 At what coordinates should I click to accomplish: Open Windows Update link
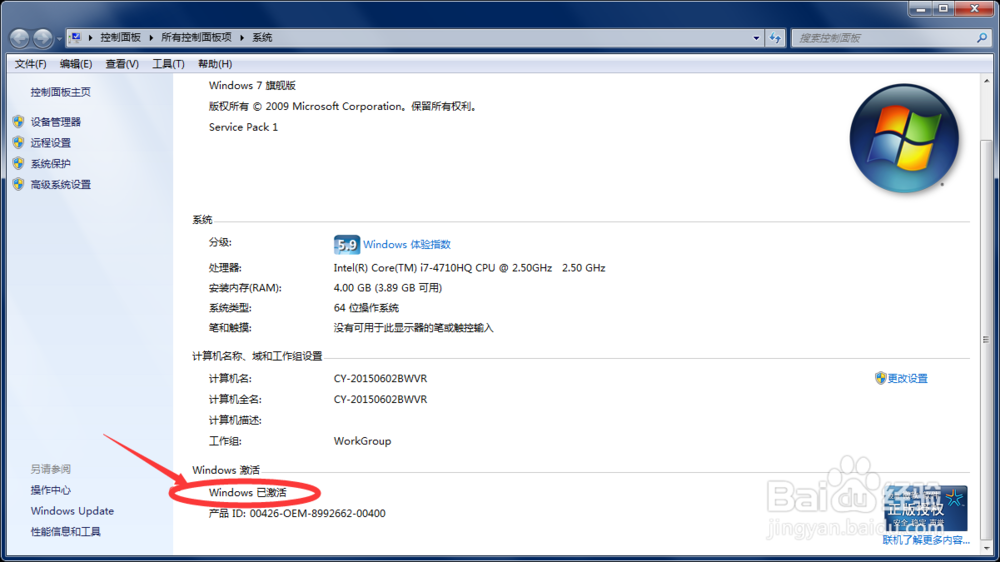(72, 511)
